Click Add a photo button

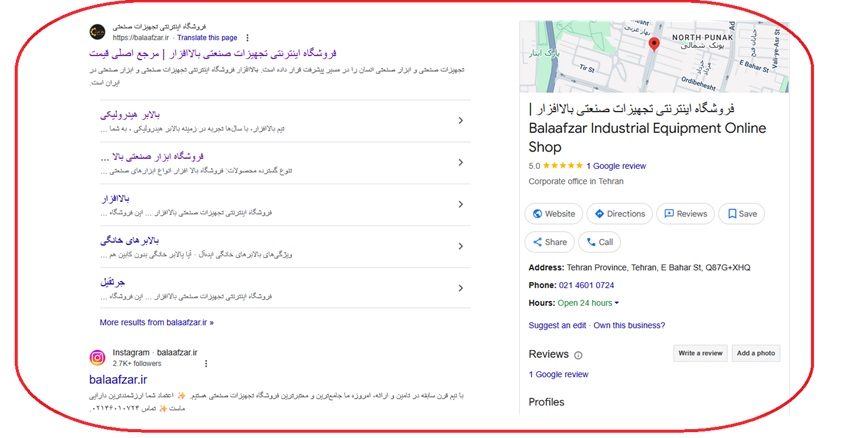(x=756, y=353)
